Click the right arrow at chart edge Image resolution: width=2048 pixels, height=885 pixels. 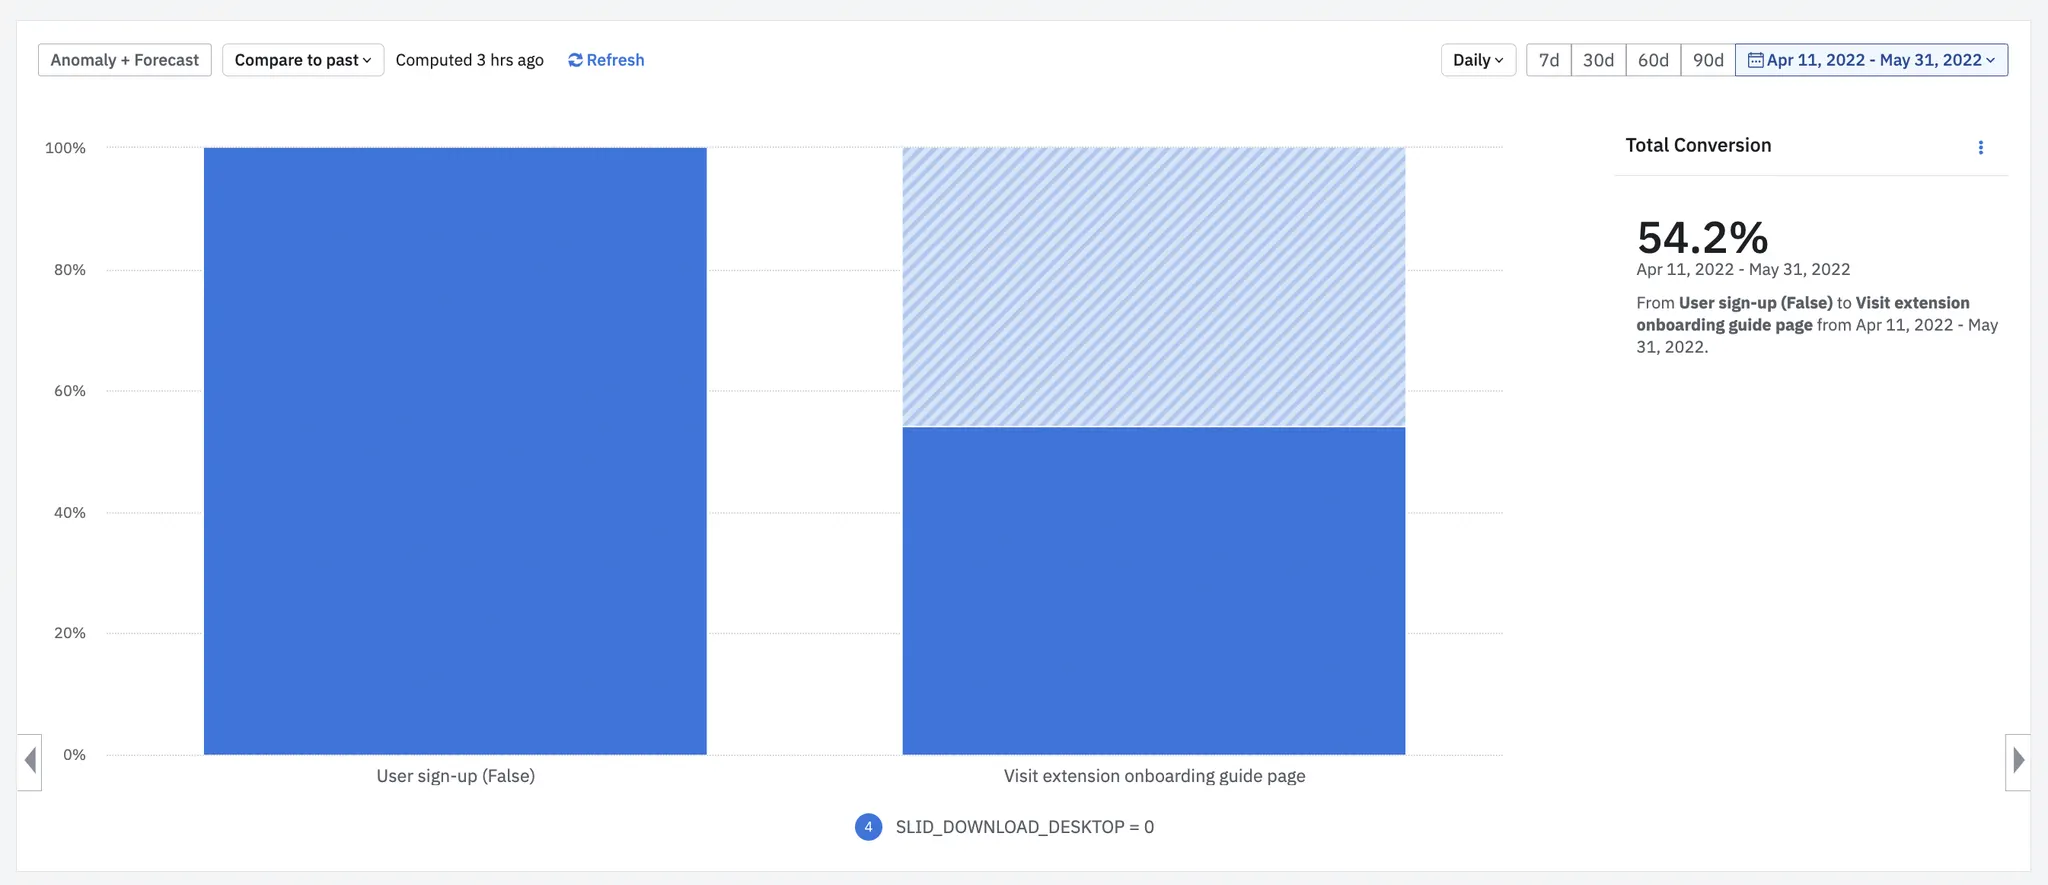pos(2018,761)
